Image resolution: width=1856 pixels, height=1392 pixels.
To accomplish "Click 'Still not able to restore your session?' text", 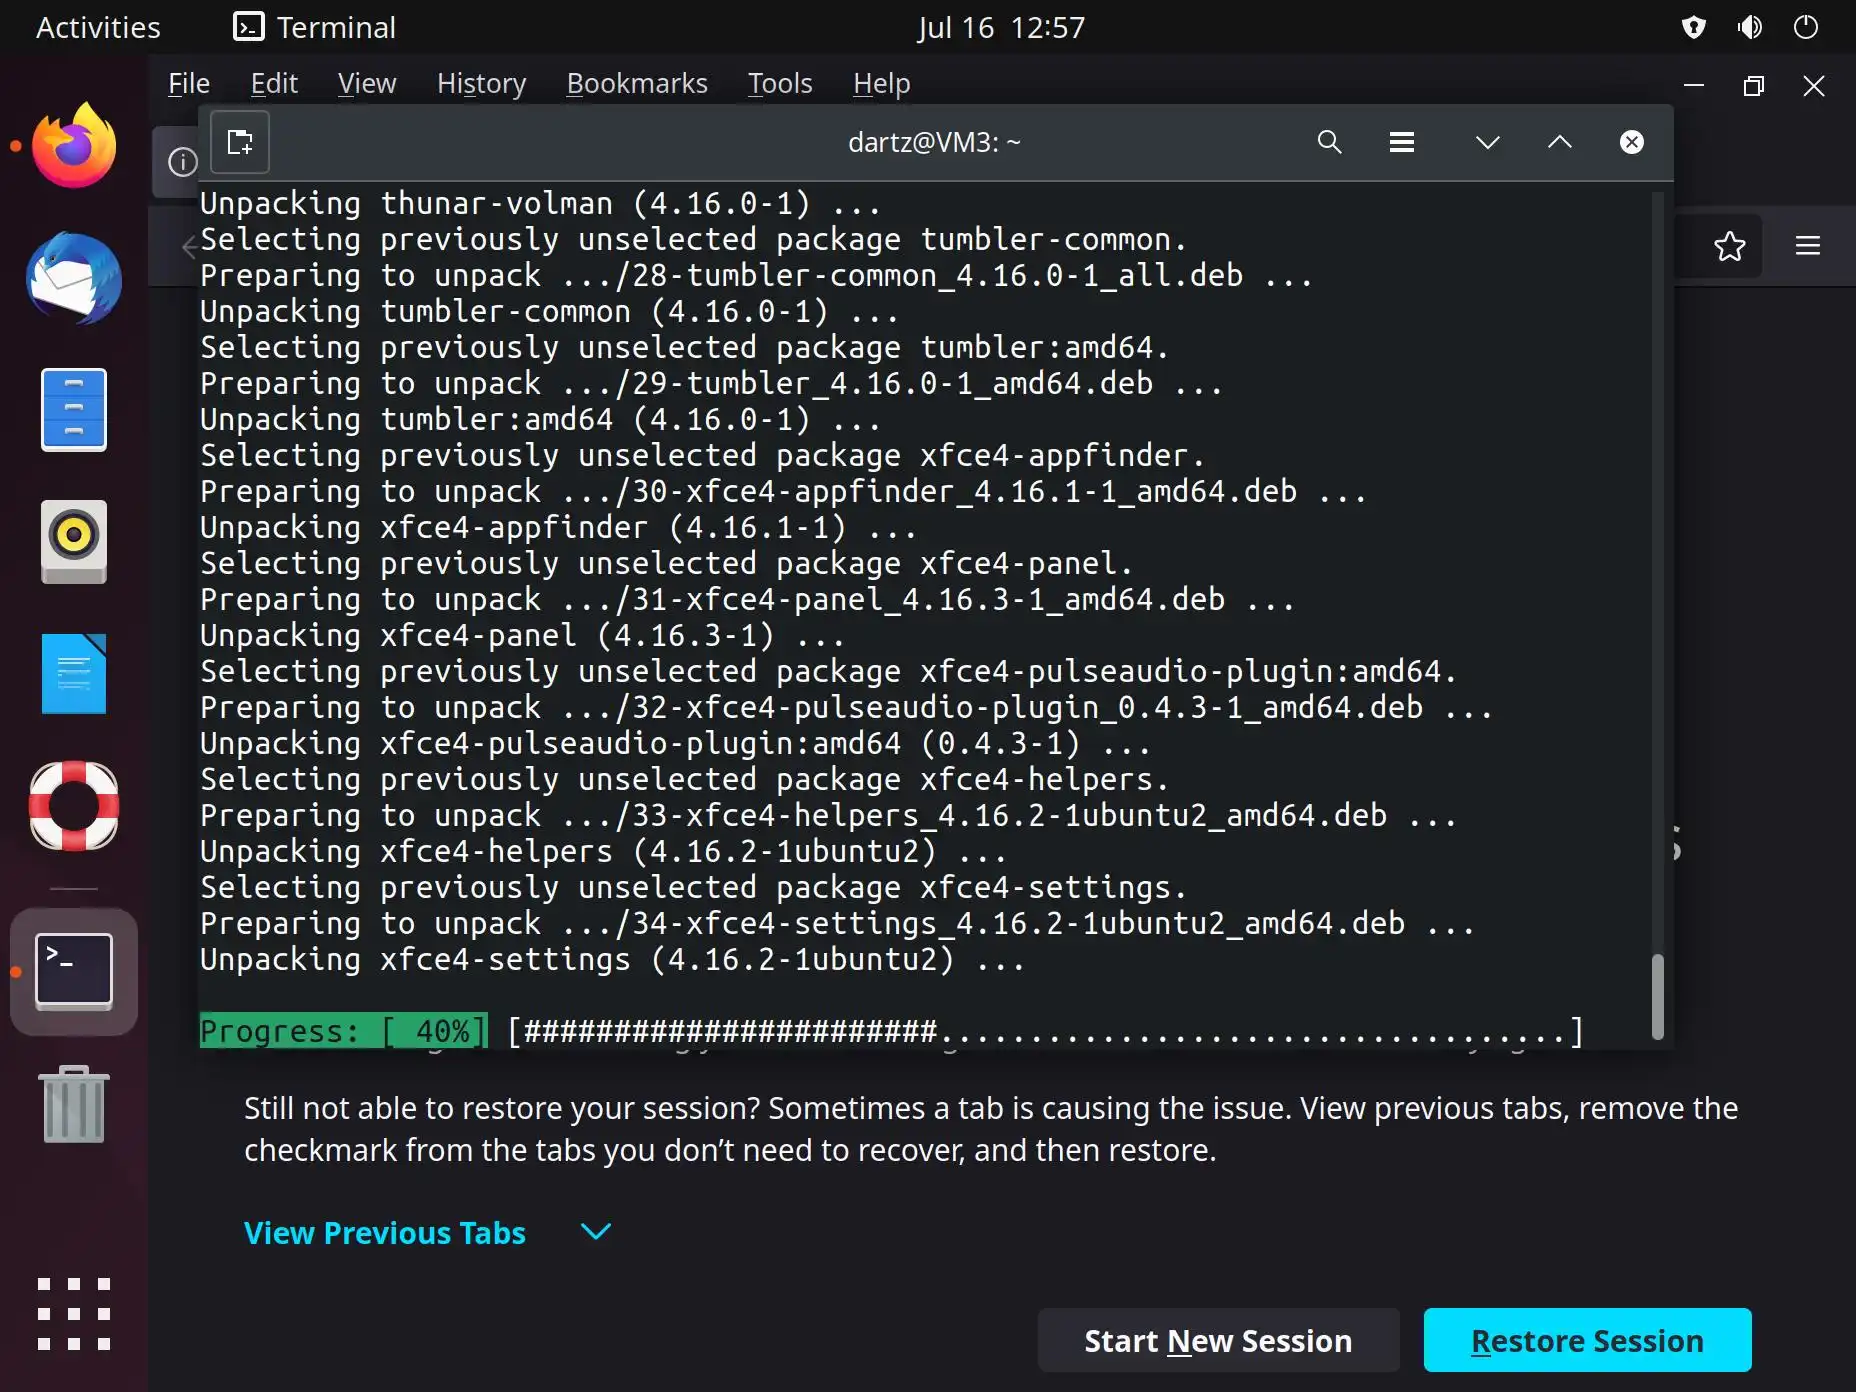I will pos(502,1108).
